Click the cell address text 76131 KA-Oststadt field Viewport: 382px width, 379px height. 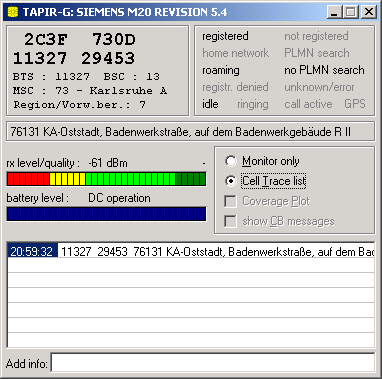pyautogui.click(x=190, y=132)
